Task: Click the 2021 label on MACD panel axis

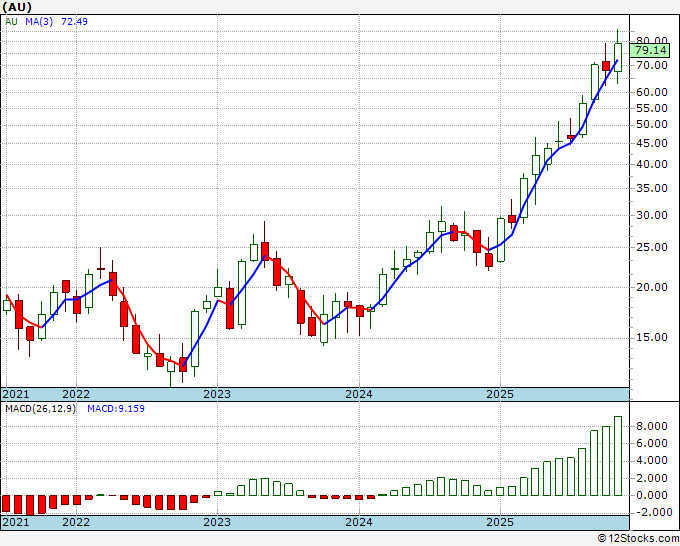Action: (x=16, y=522)
